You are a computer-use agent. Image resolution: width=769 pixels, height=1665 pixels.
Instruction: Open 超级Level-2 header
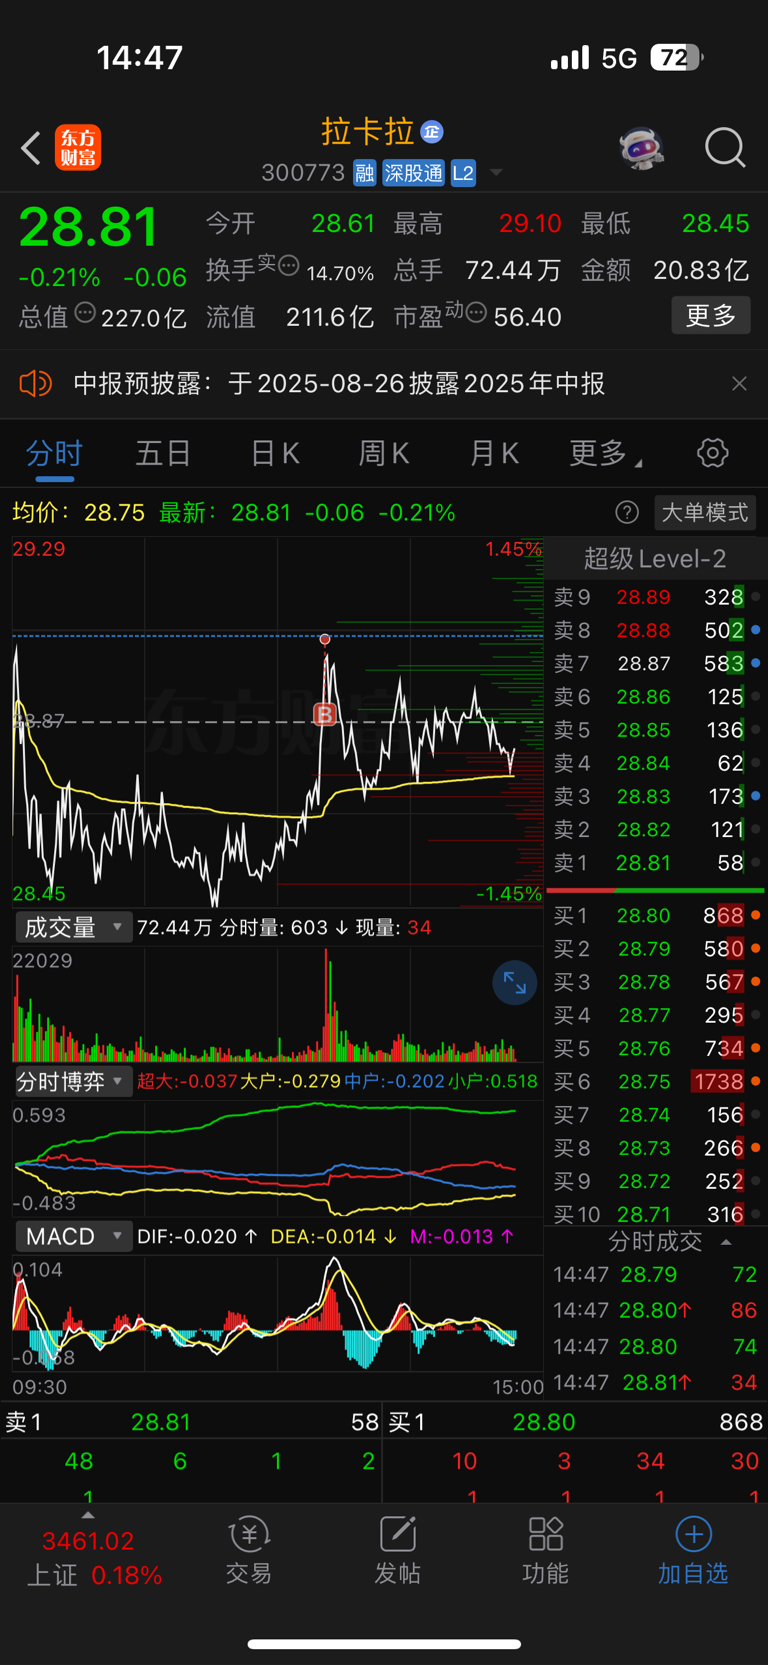click(655, 559)
